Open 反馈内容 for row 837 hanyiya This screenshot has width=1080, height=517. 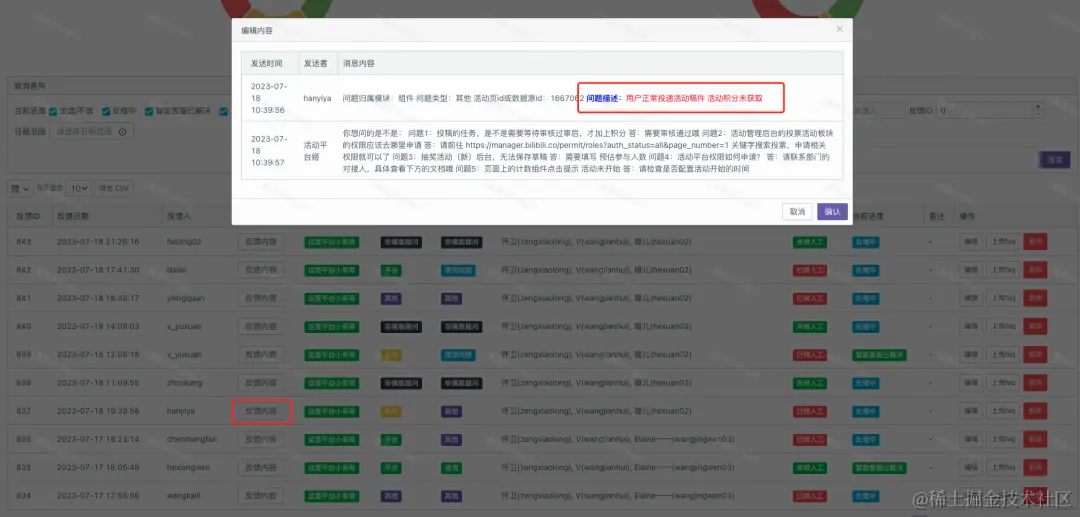260,411
